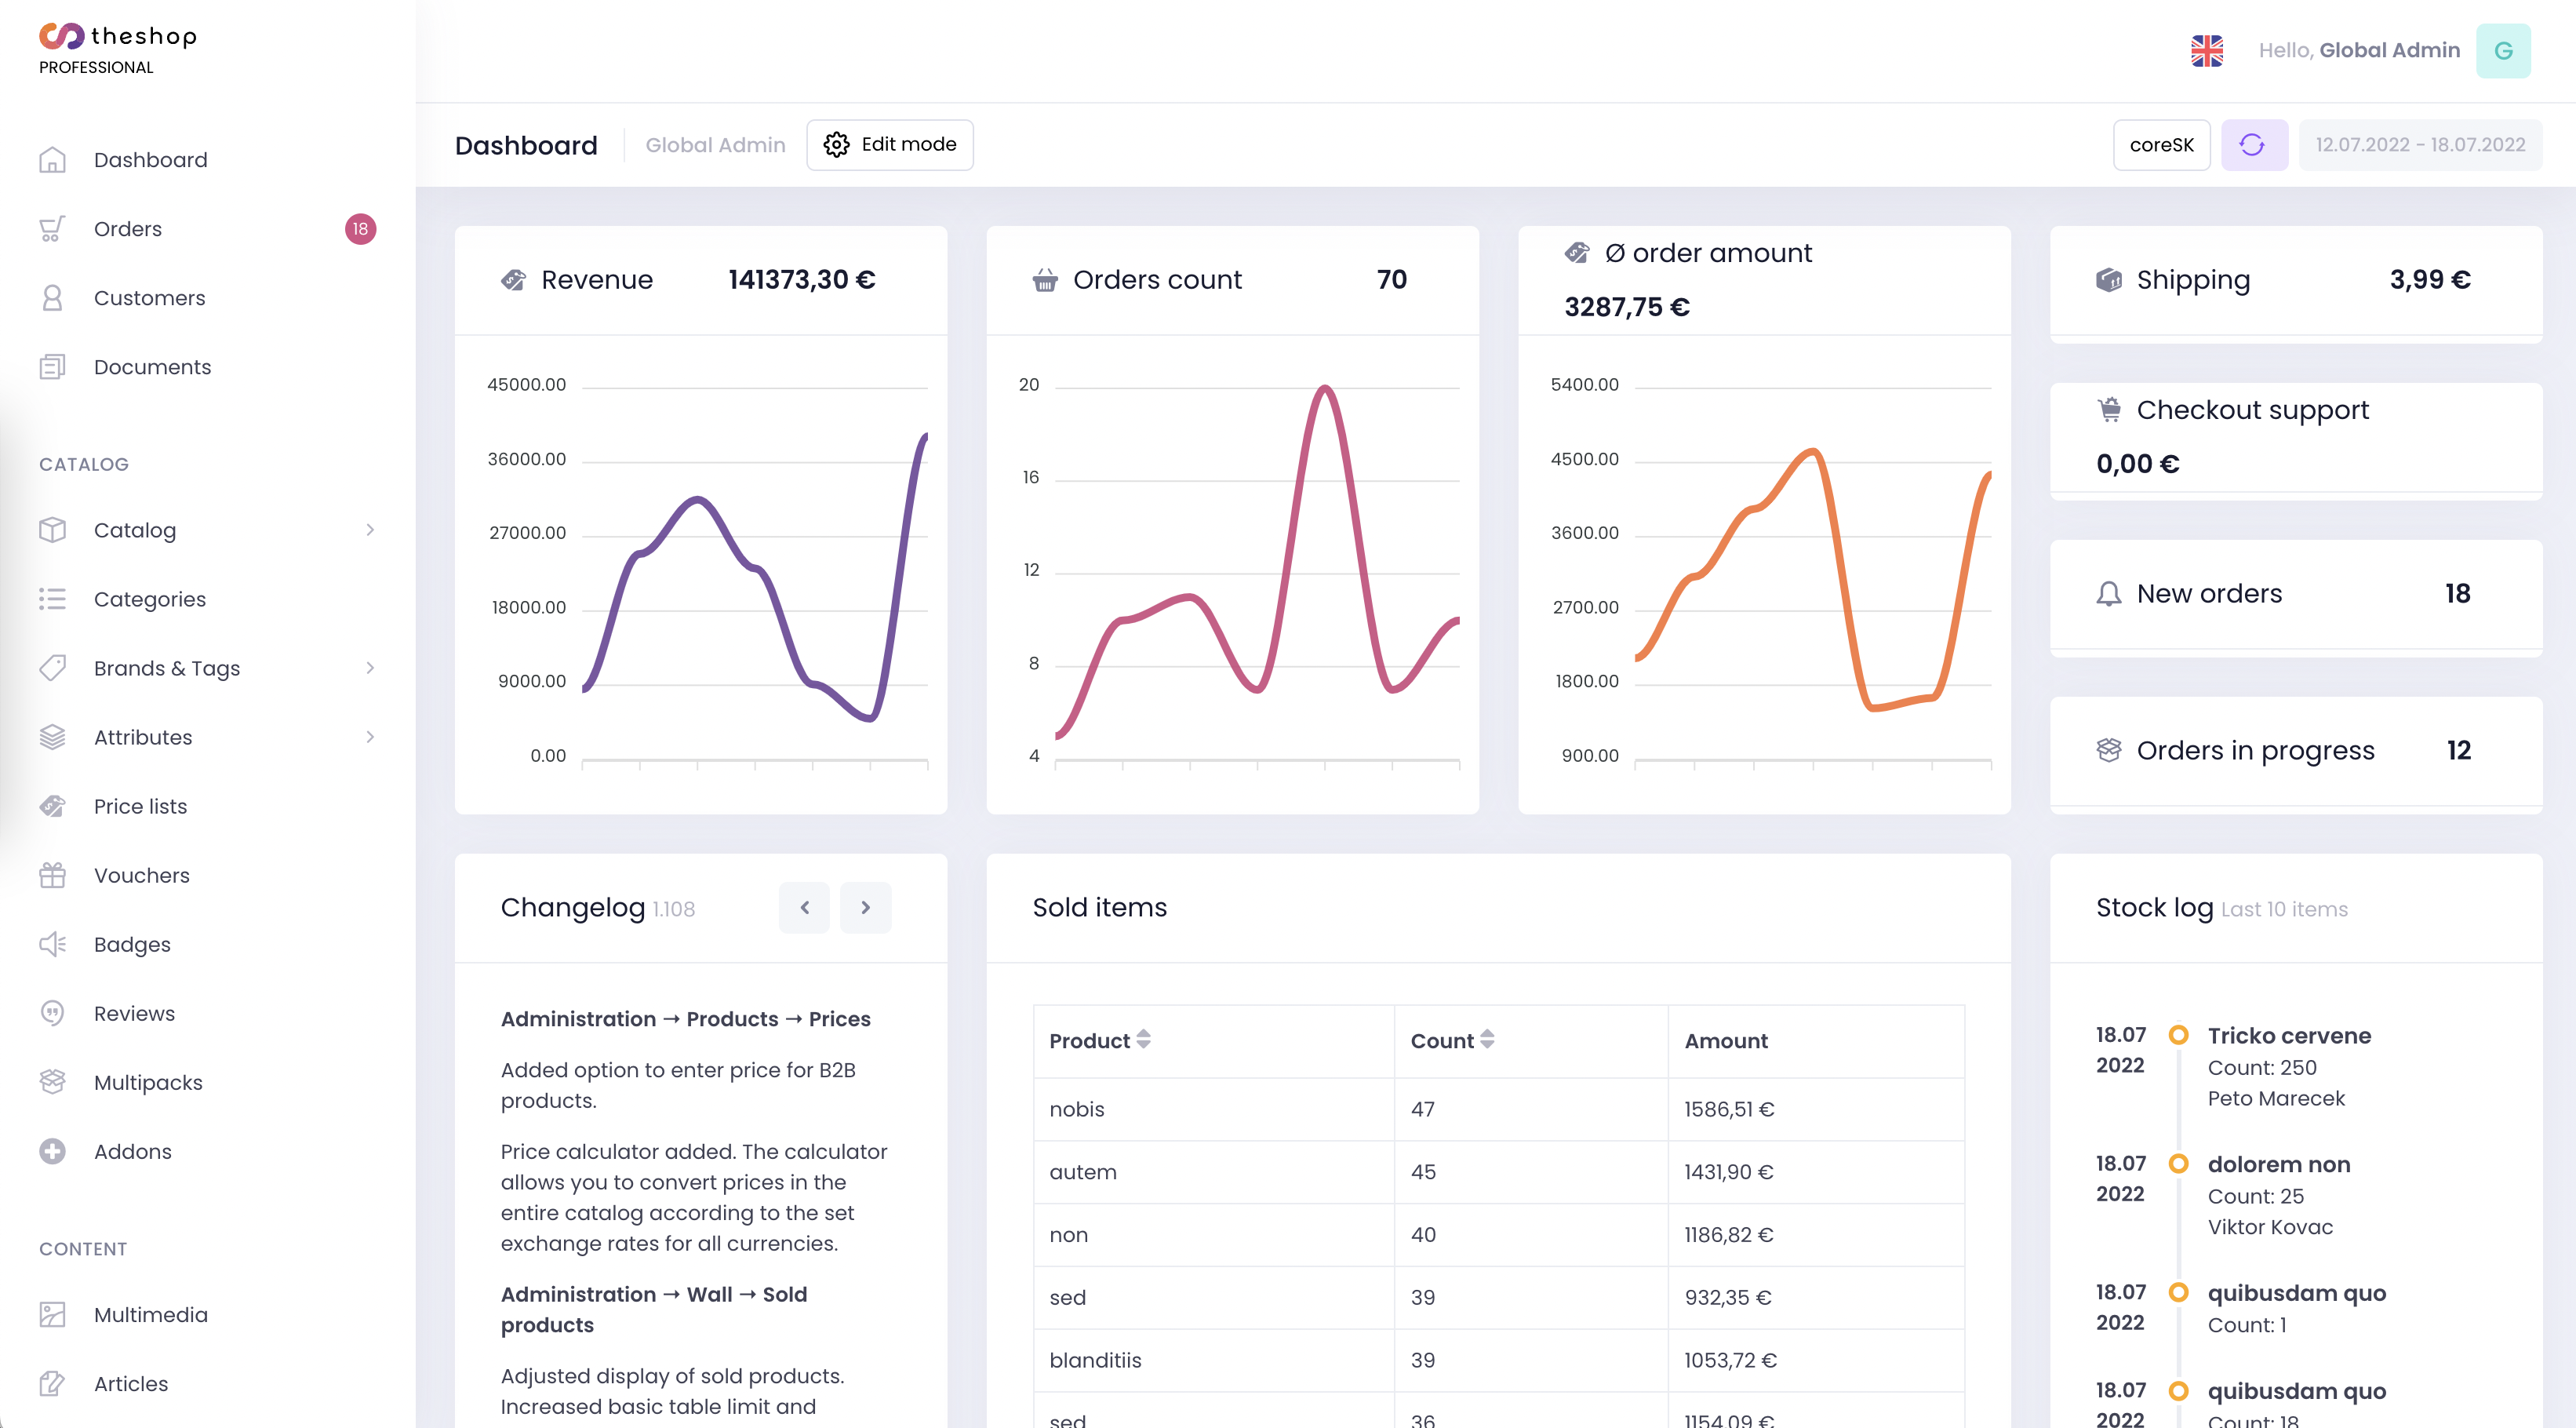Screen dimensions: 2576x1428
Task: Open the Customers menu item
Action: point(208,298)
